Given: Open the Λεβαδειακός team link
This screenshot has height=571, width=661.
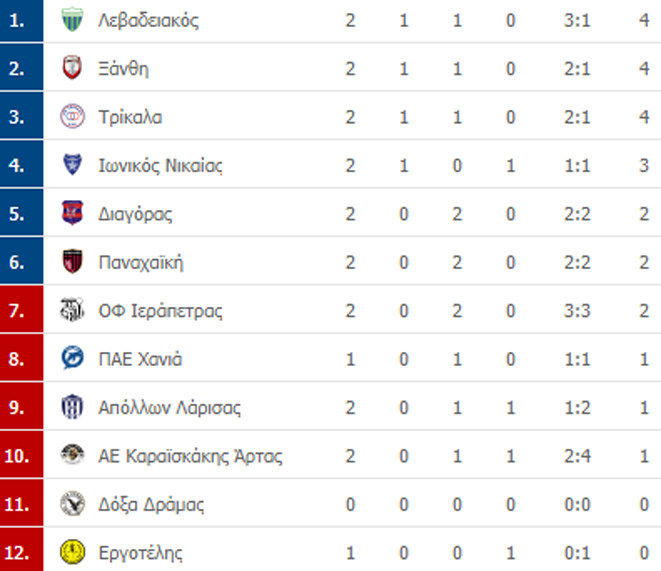Looking at the screenshot, I should pos(148,20).
